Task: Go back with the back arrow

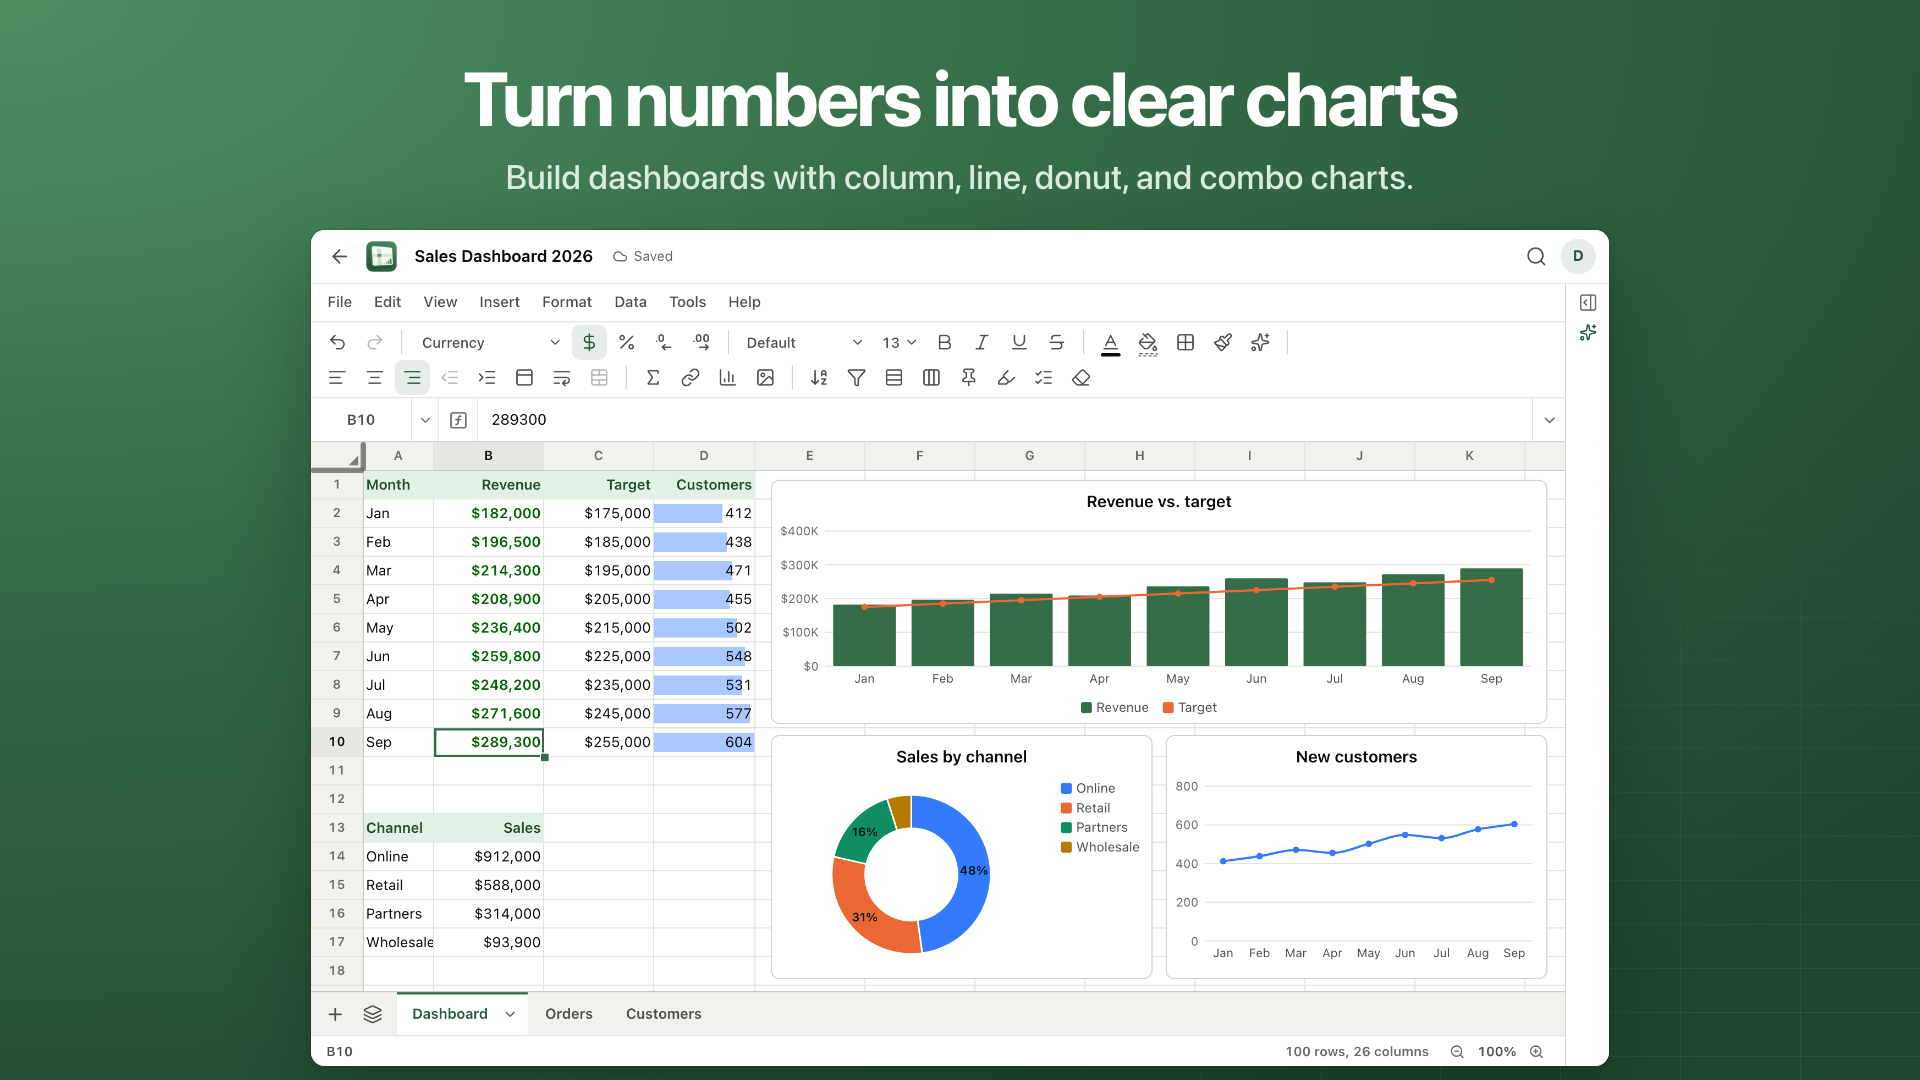Action: coord(340,257)
